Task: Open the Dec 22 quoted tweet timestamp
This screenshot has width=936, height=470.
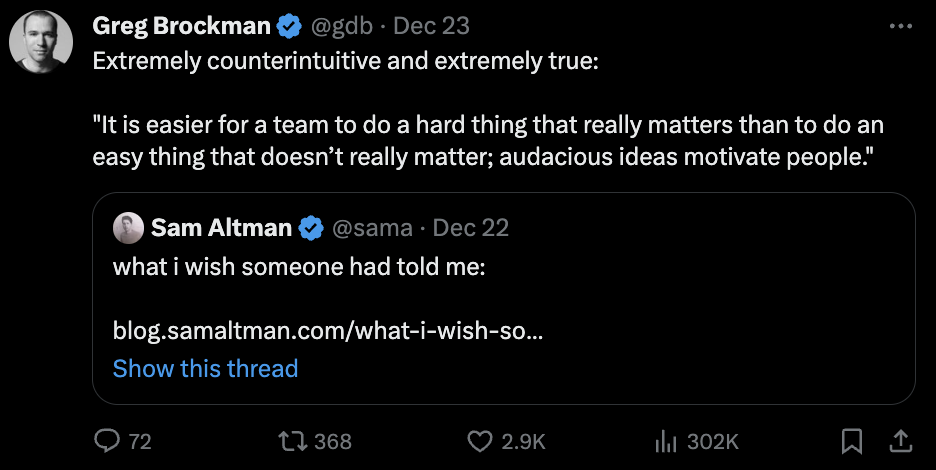Action: pos(471,228)
